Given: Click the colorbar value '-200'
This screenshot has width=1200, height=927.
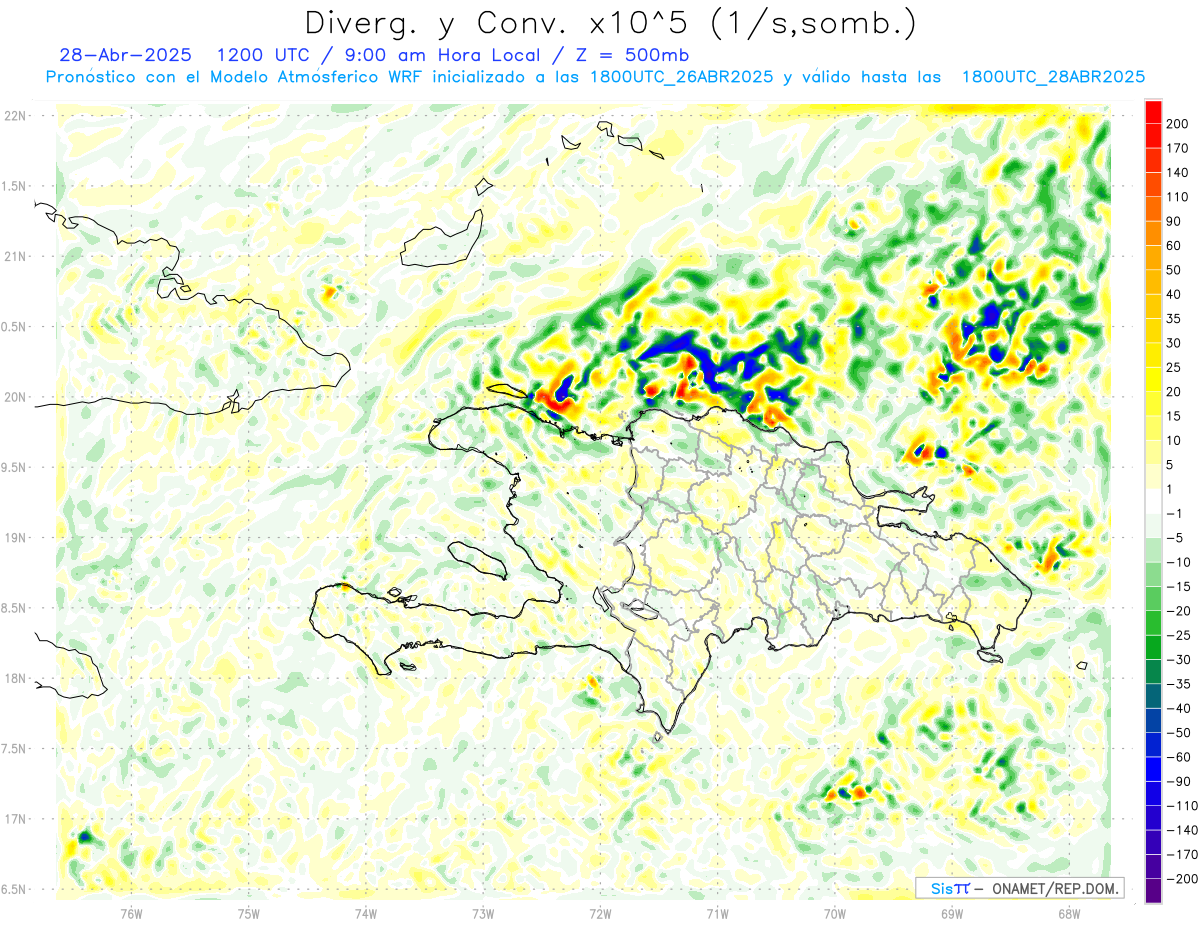Looking at the screenshot, I should point(1181,879).
